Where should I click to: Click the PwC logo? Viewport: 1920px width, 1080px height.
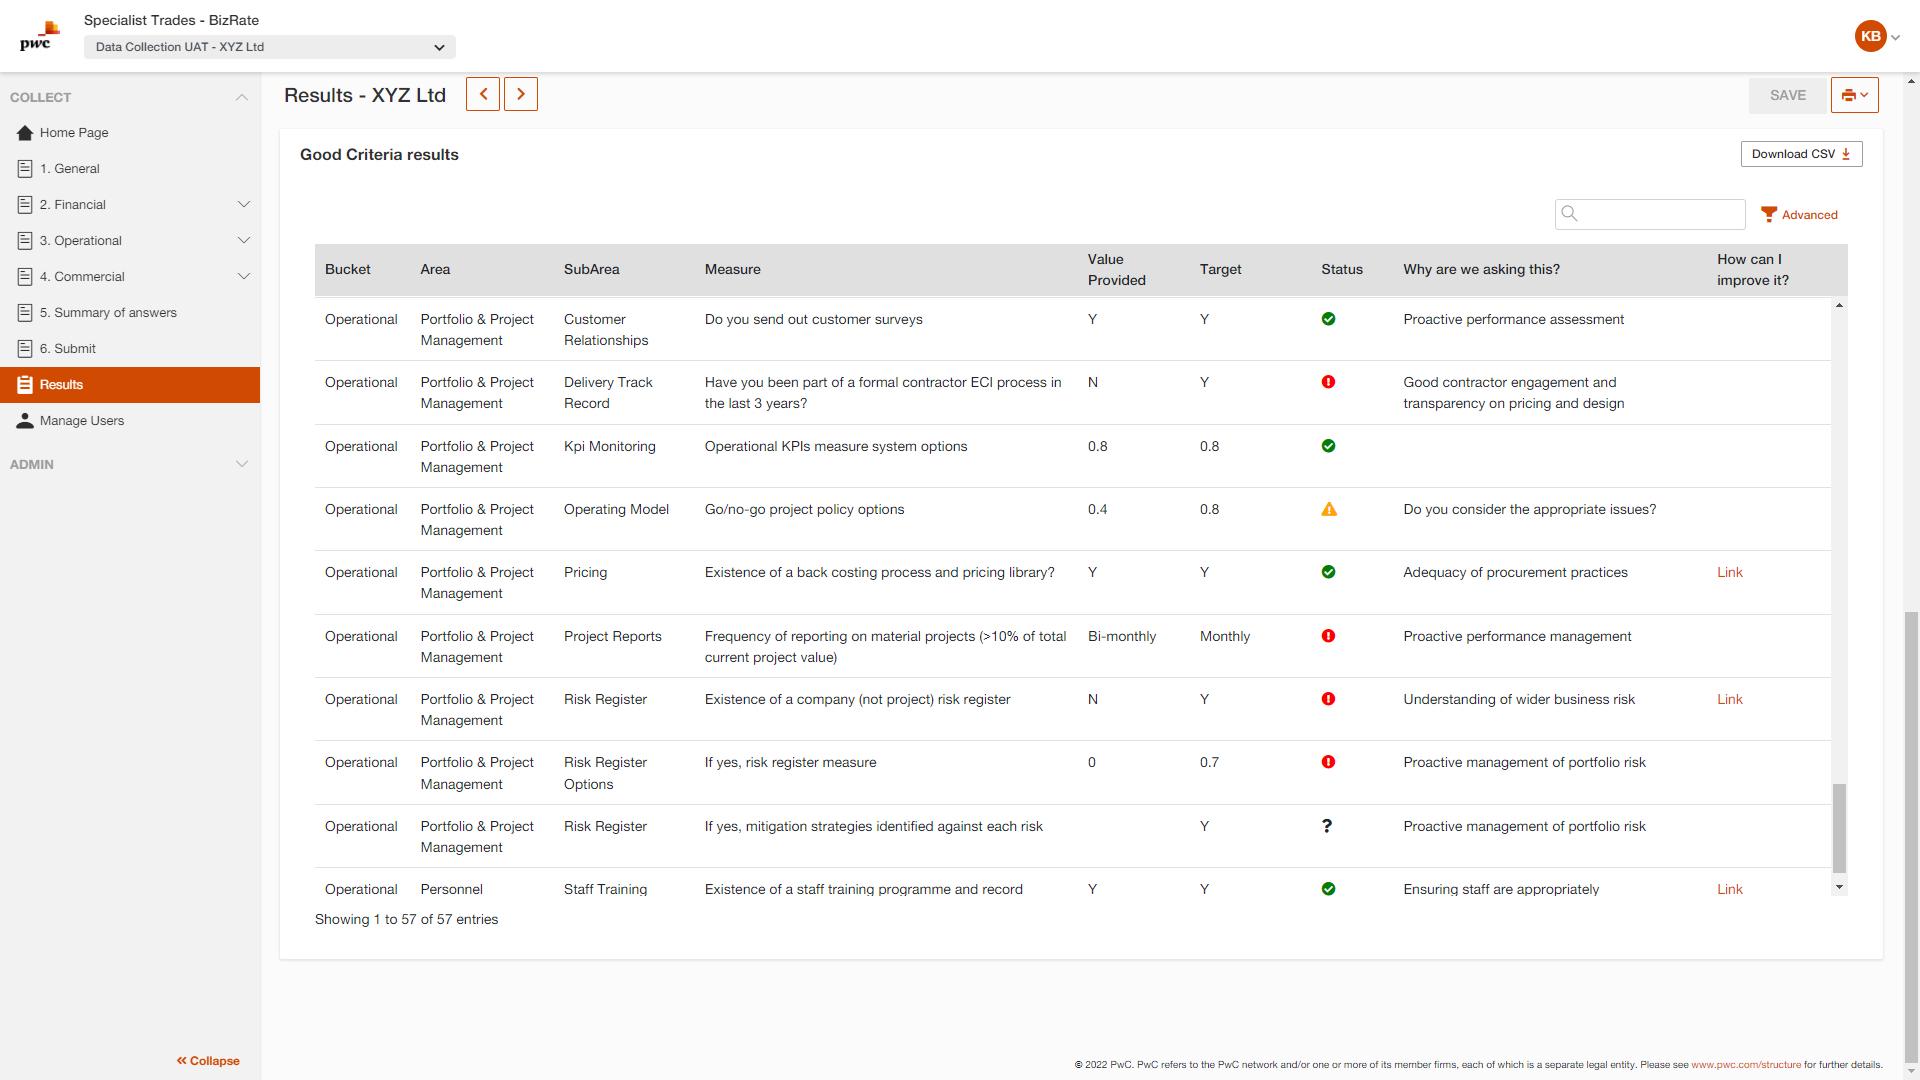tap(40, 36)
